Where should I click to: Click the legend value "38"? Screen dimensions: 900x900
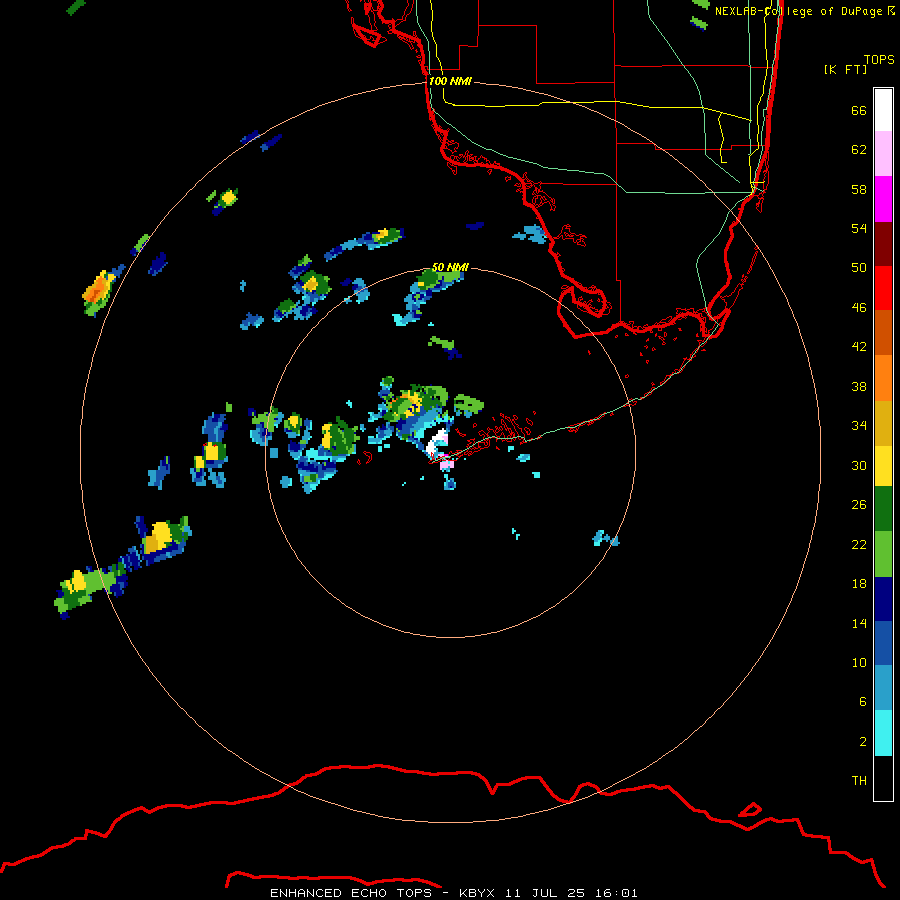(x=859, y=386)
